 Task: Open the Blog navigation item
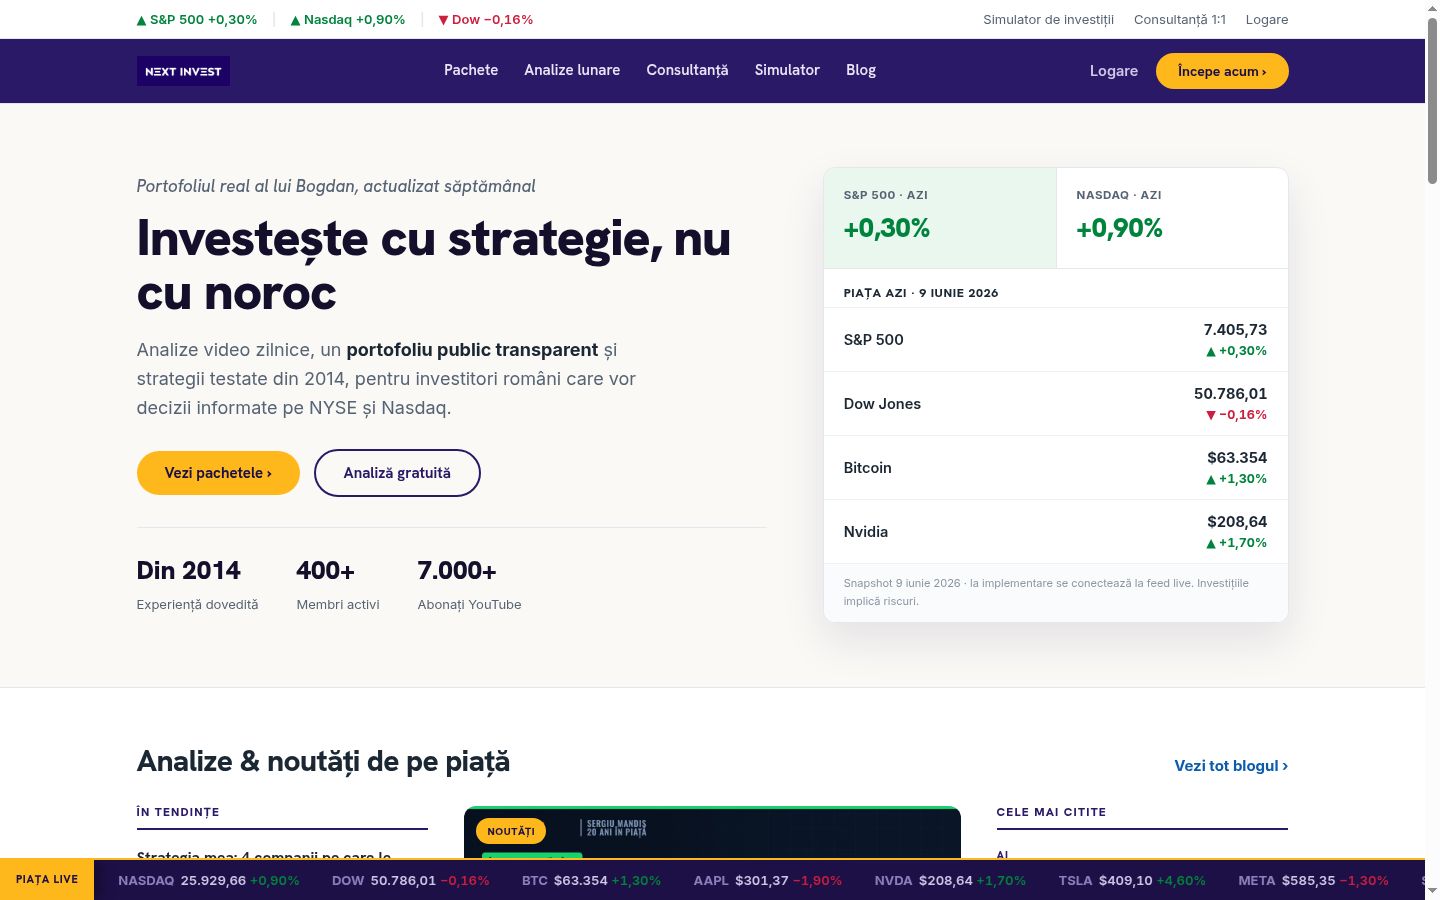tap(861, 70)
